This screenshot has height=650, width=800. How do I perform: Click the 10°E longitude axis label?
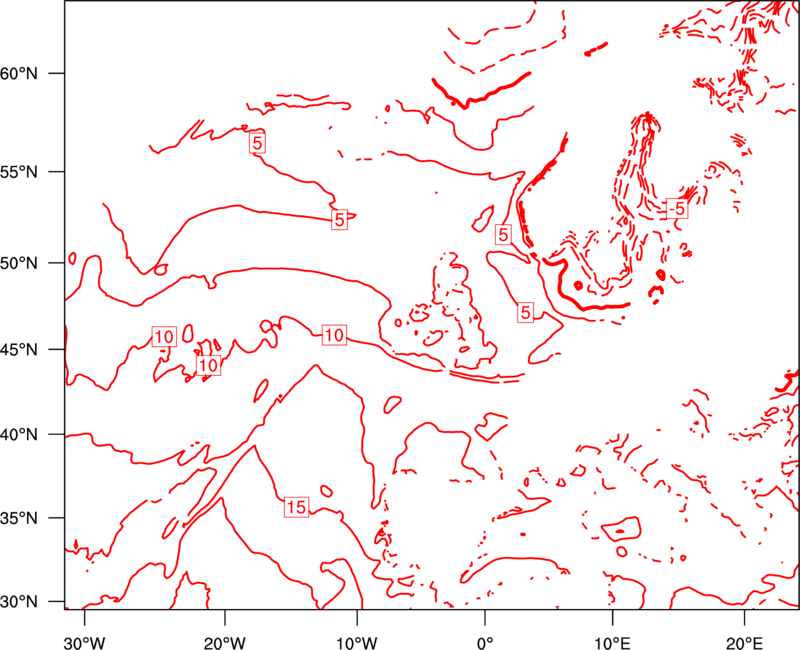pos(611,643)
